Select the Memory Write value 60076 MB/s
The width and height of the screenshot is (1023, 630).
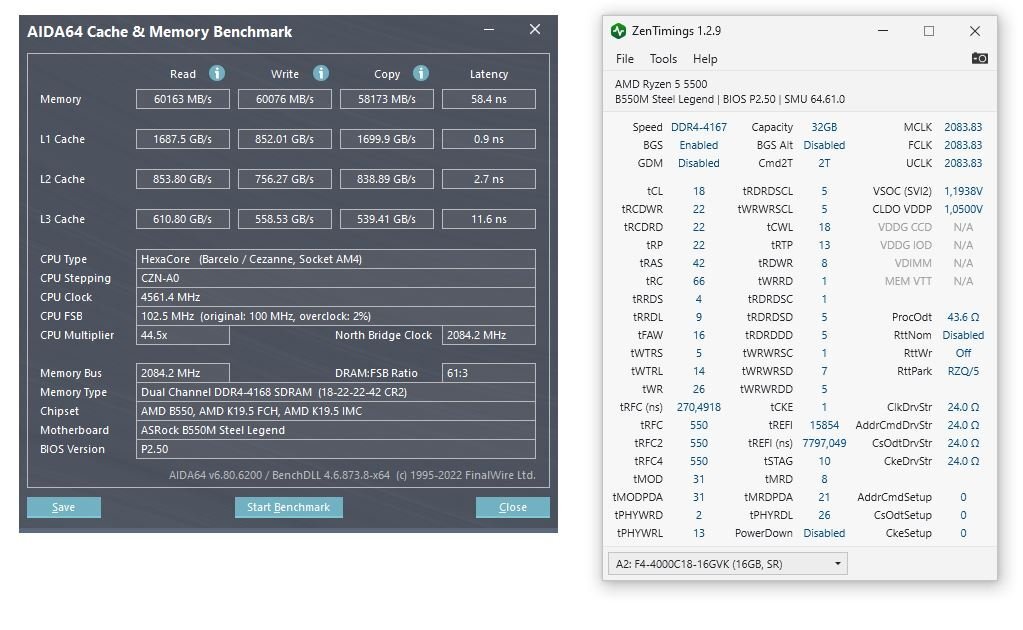click(x=284, y=99)
